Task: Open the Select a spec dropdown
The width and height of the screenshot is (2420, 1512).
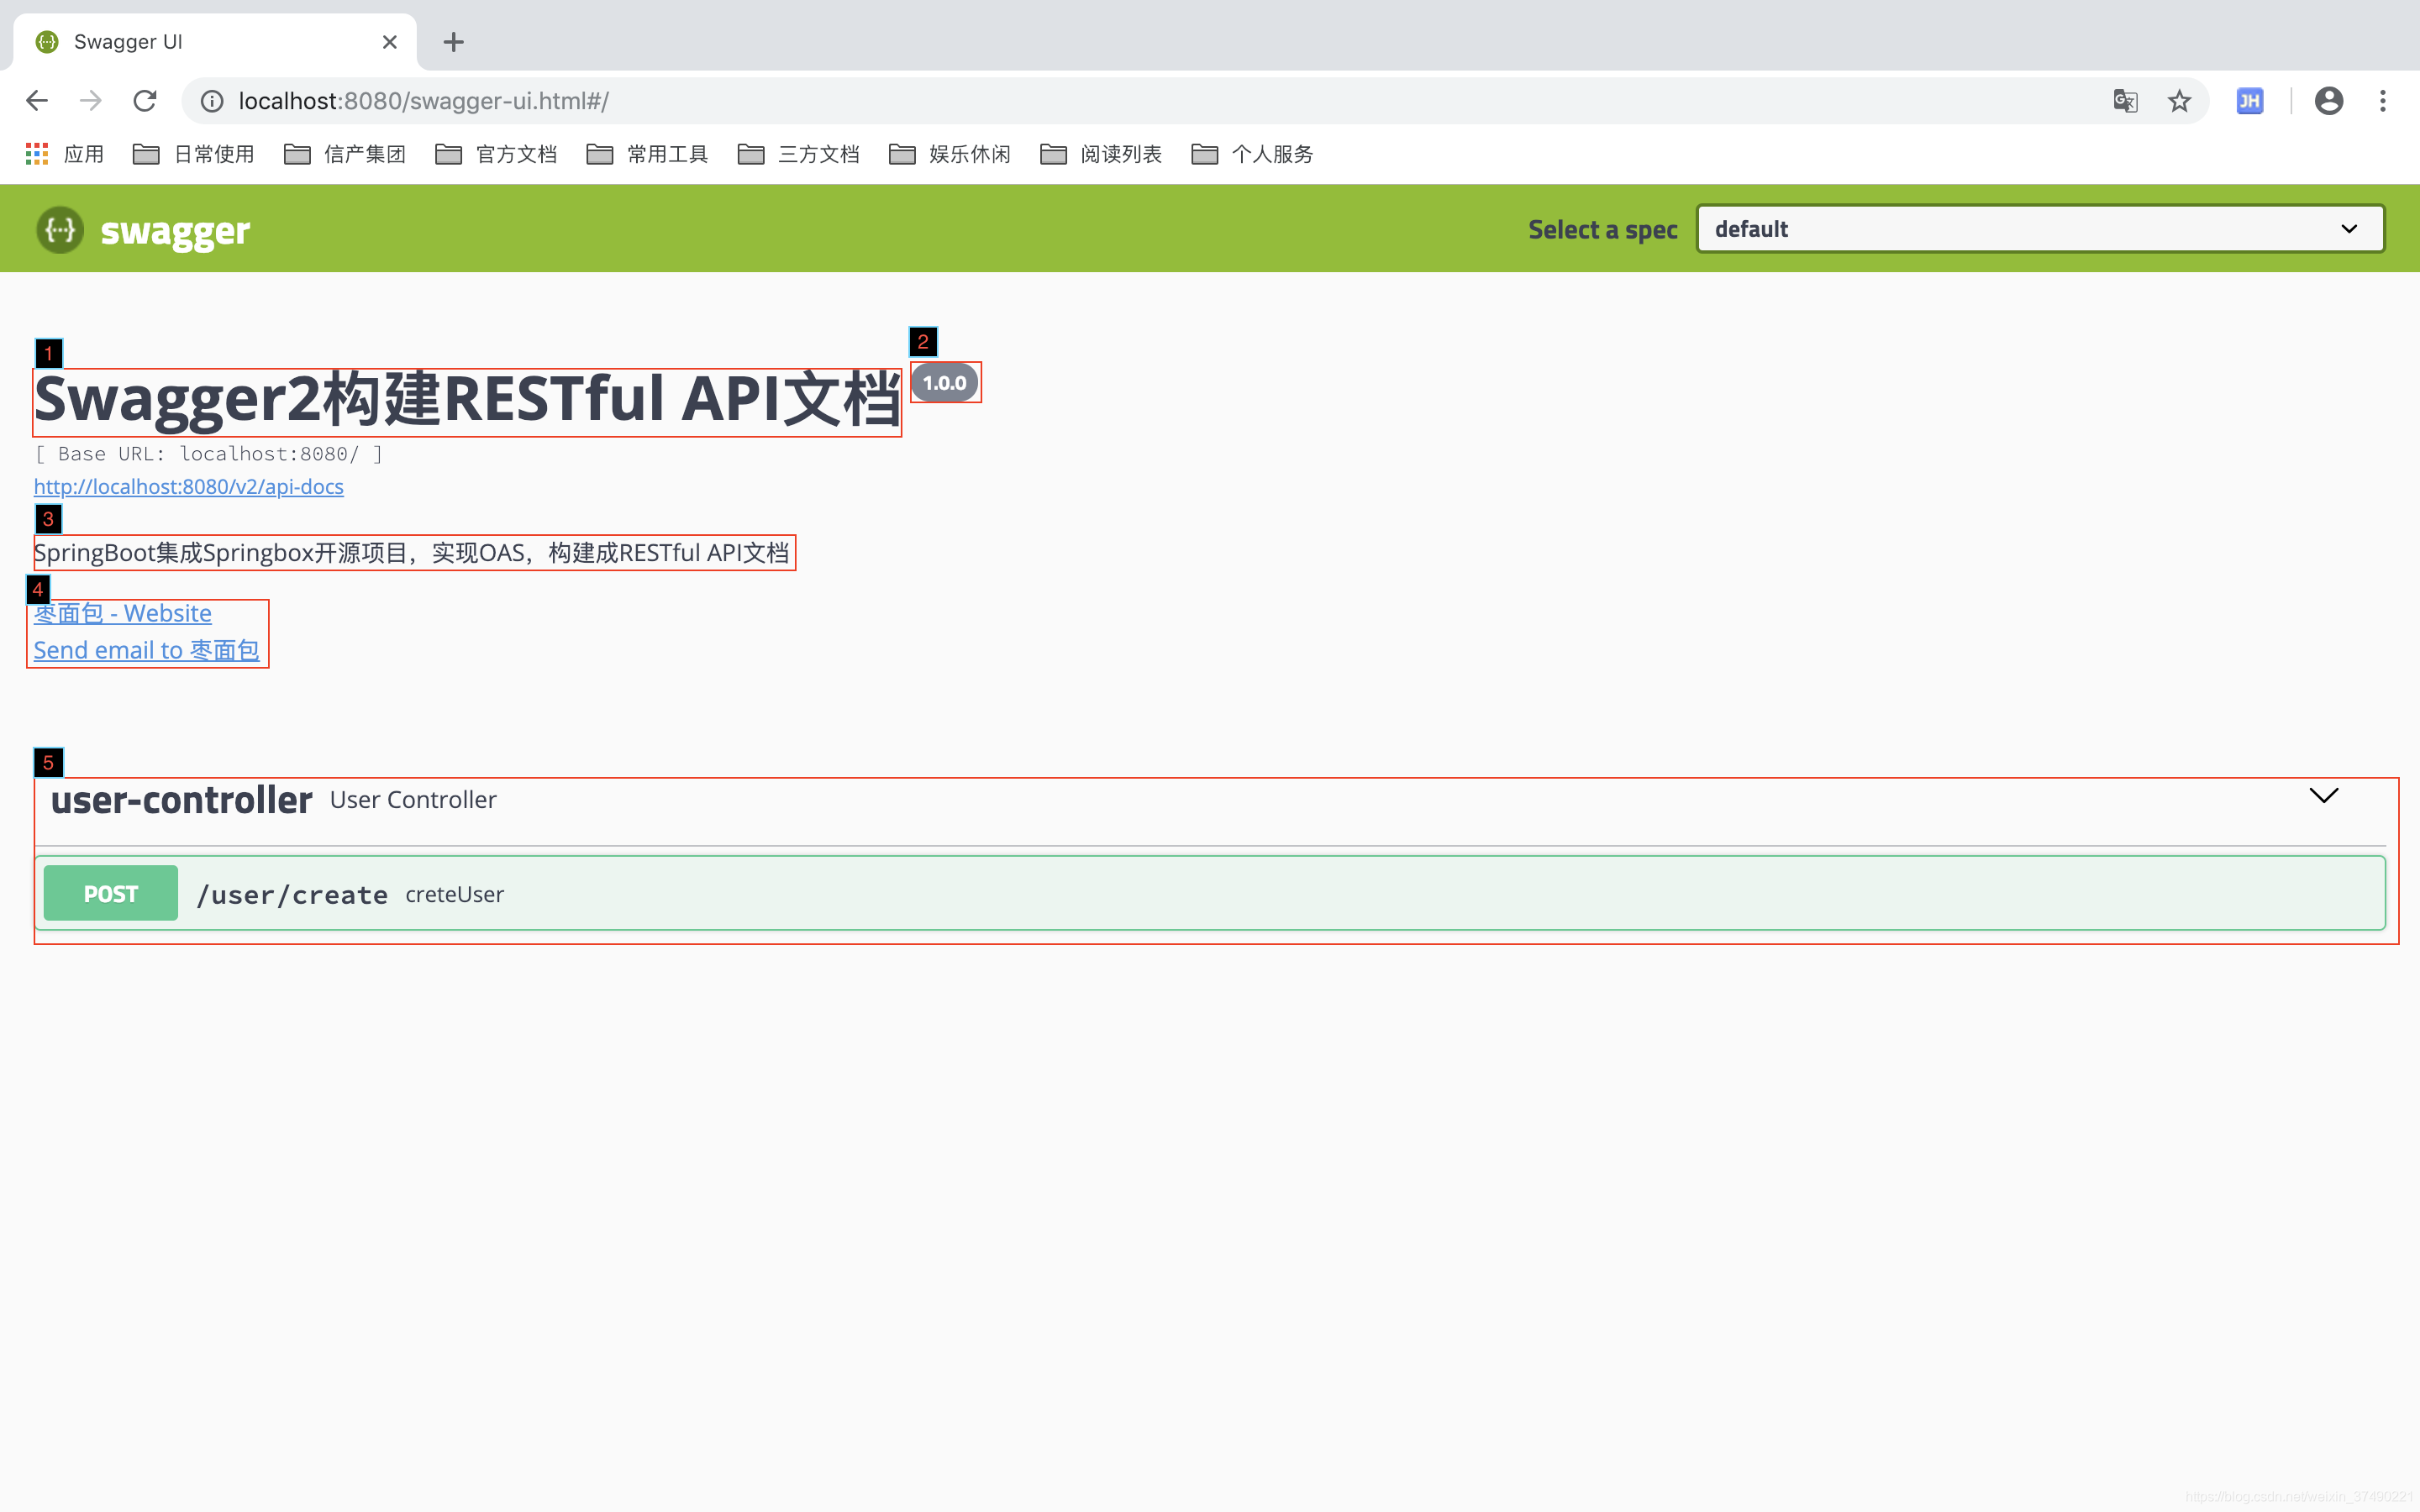Action: pyautogui.click(x=2040, y=229)
